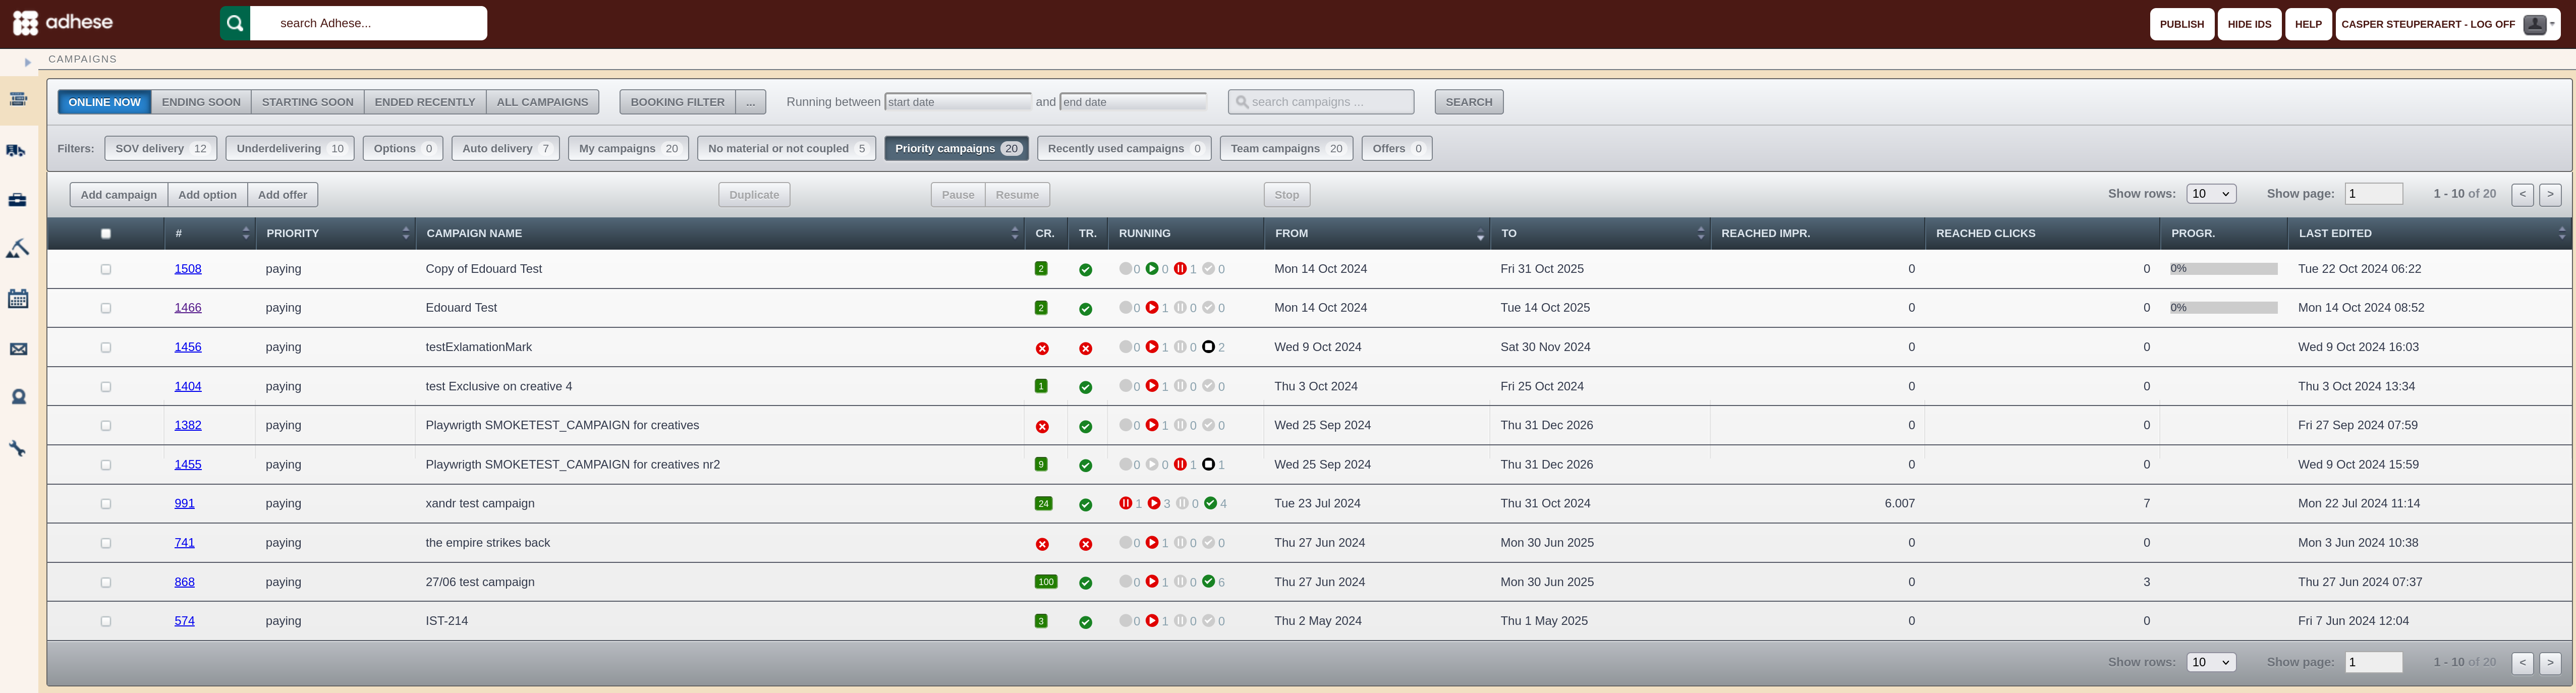
Task: Click the start date input field
Action: pyautogui.click(x=958, y=102)
